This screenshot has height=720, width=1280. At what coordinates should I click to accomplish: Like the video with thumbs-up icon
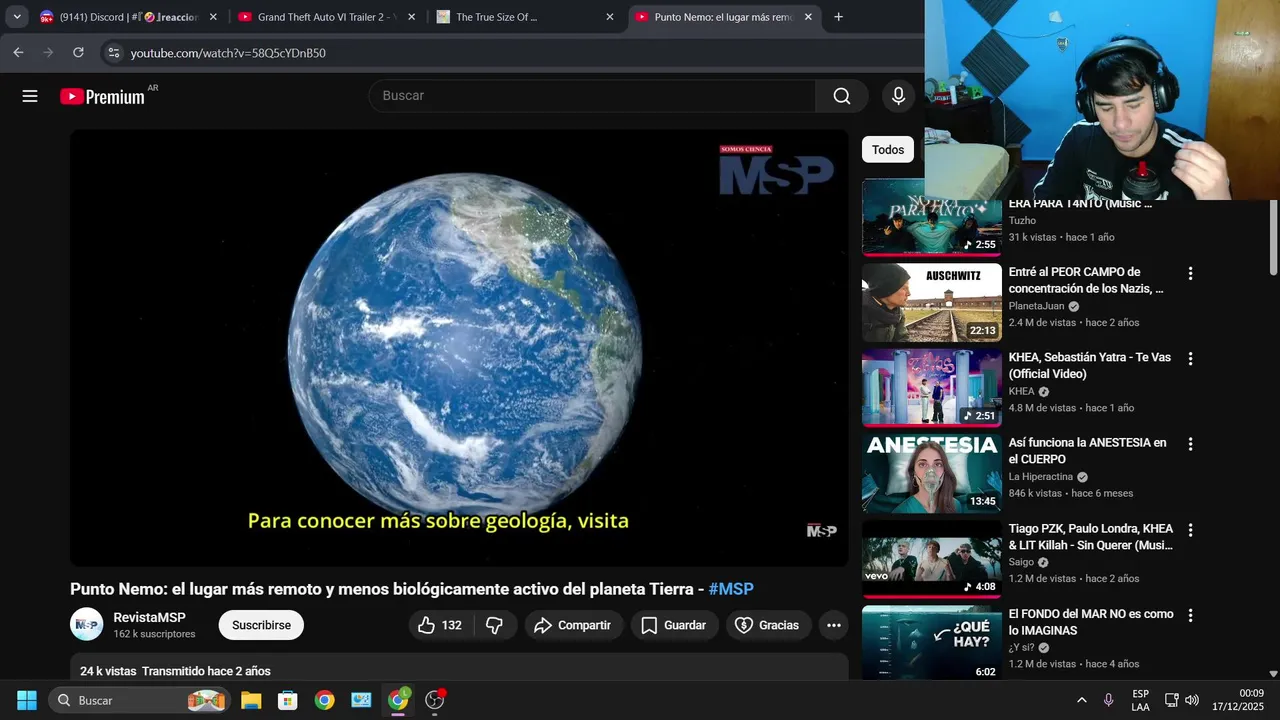440,625
